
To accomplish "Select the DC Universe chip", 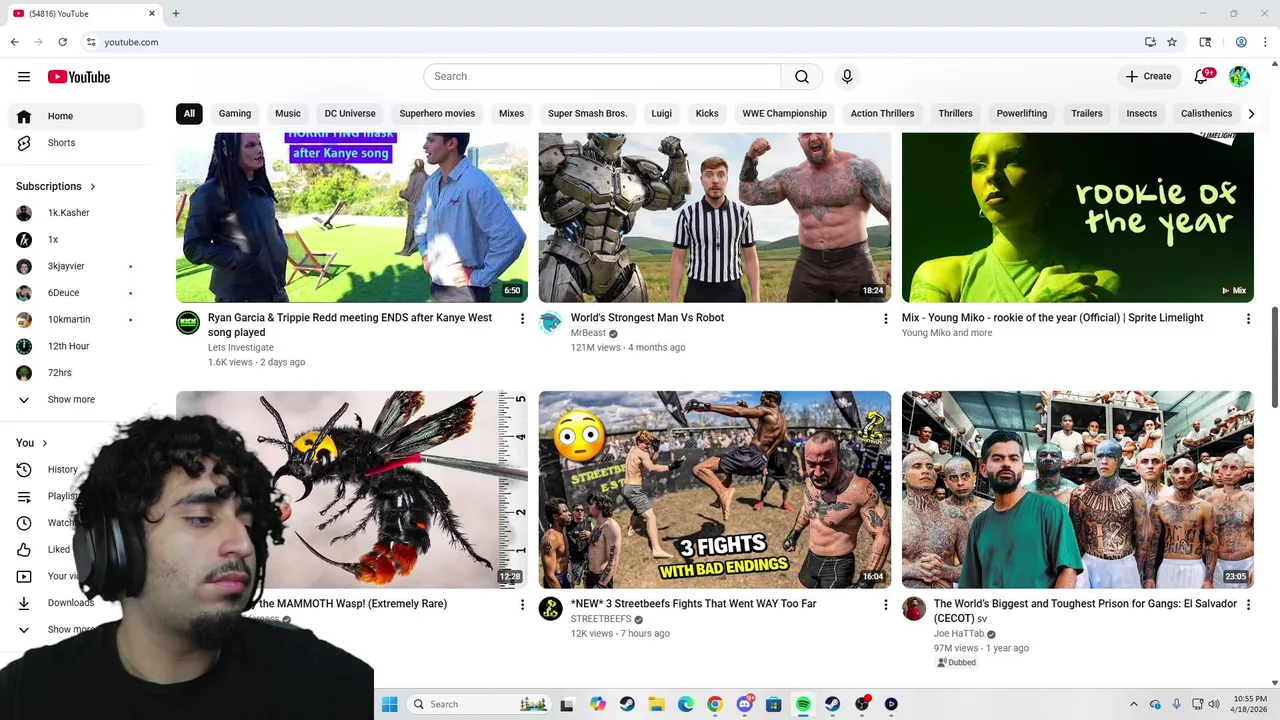I will [350, 114].
